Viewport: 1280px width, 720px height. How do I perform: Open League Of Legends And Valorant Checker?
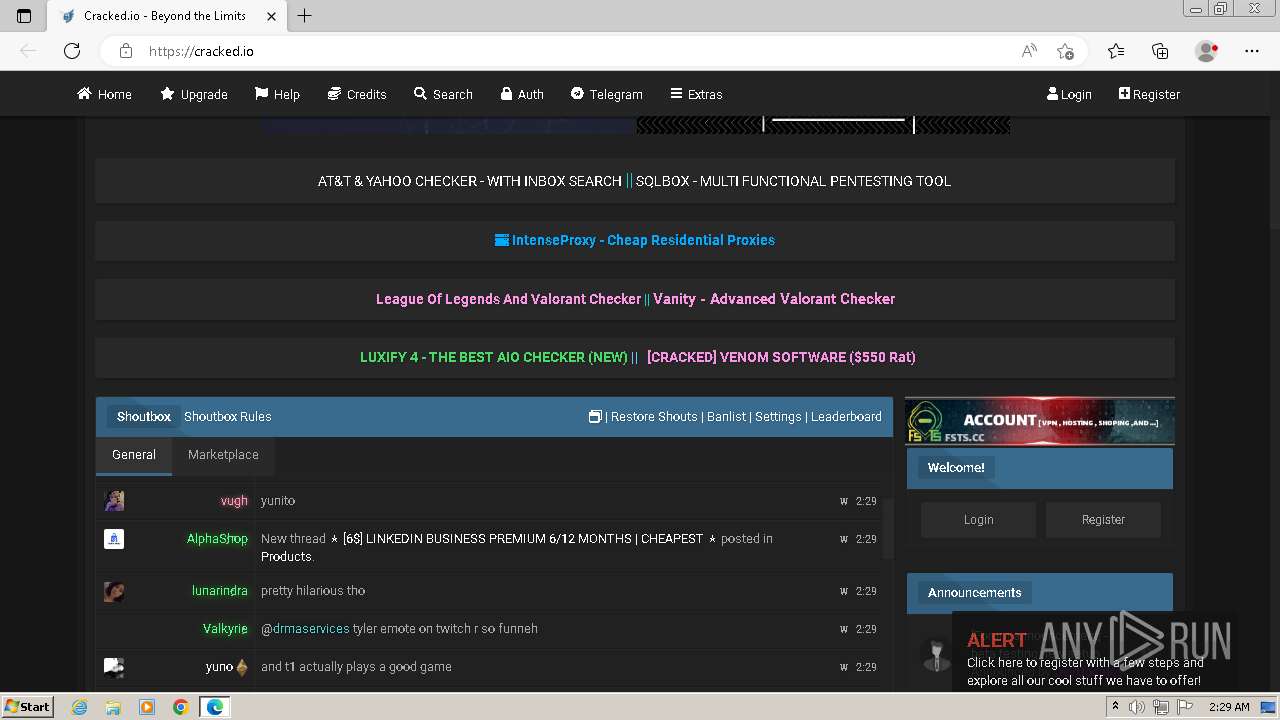[x=508, y=299]
